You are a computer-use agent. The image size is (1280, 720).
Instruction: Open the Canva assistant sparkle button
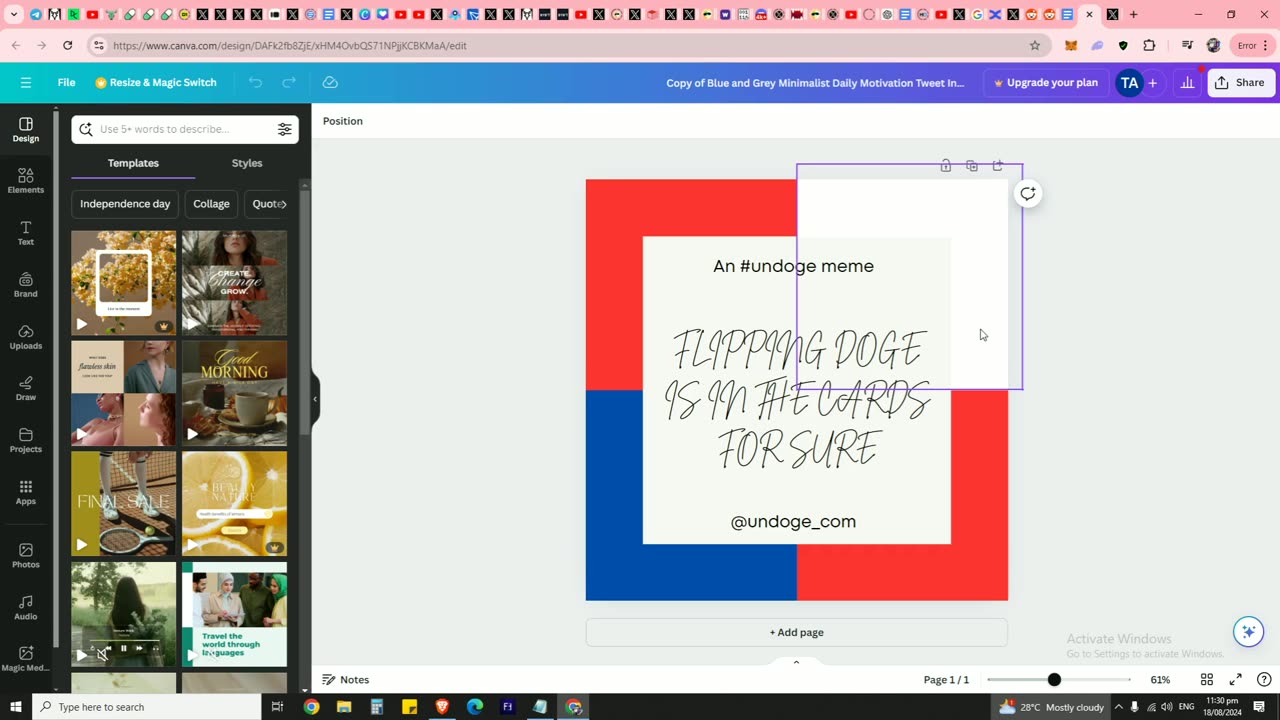pyautogui.click(x=1248, y=632)
